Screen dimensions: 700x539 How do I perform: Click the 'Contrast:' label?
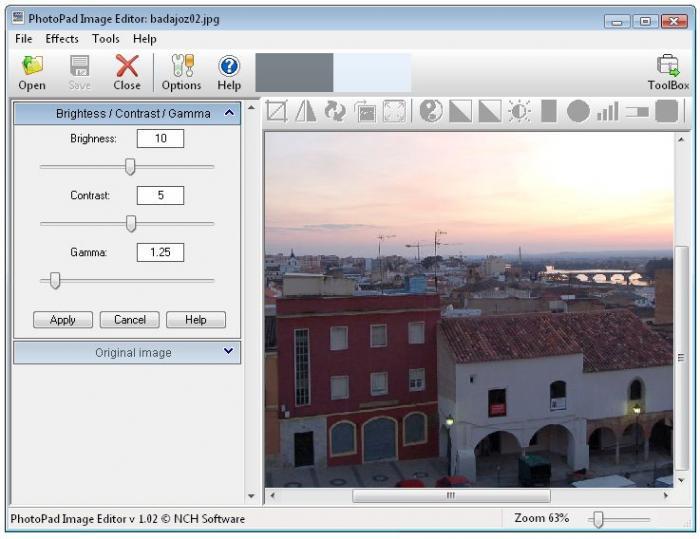tap(90, 196)
